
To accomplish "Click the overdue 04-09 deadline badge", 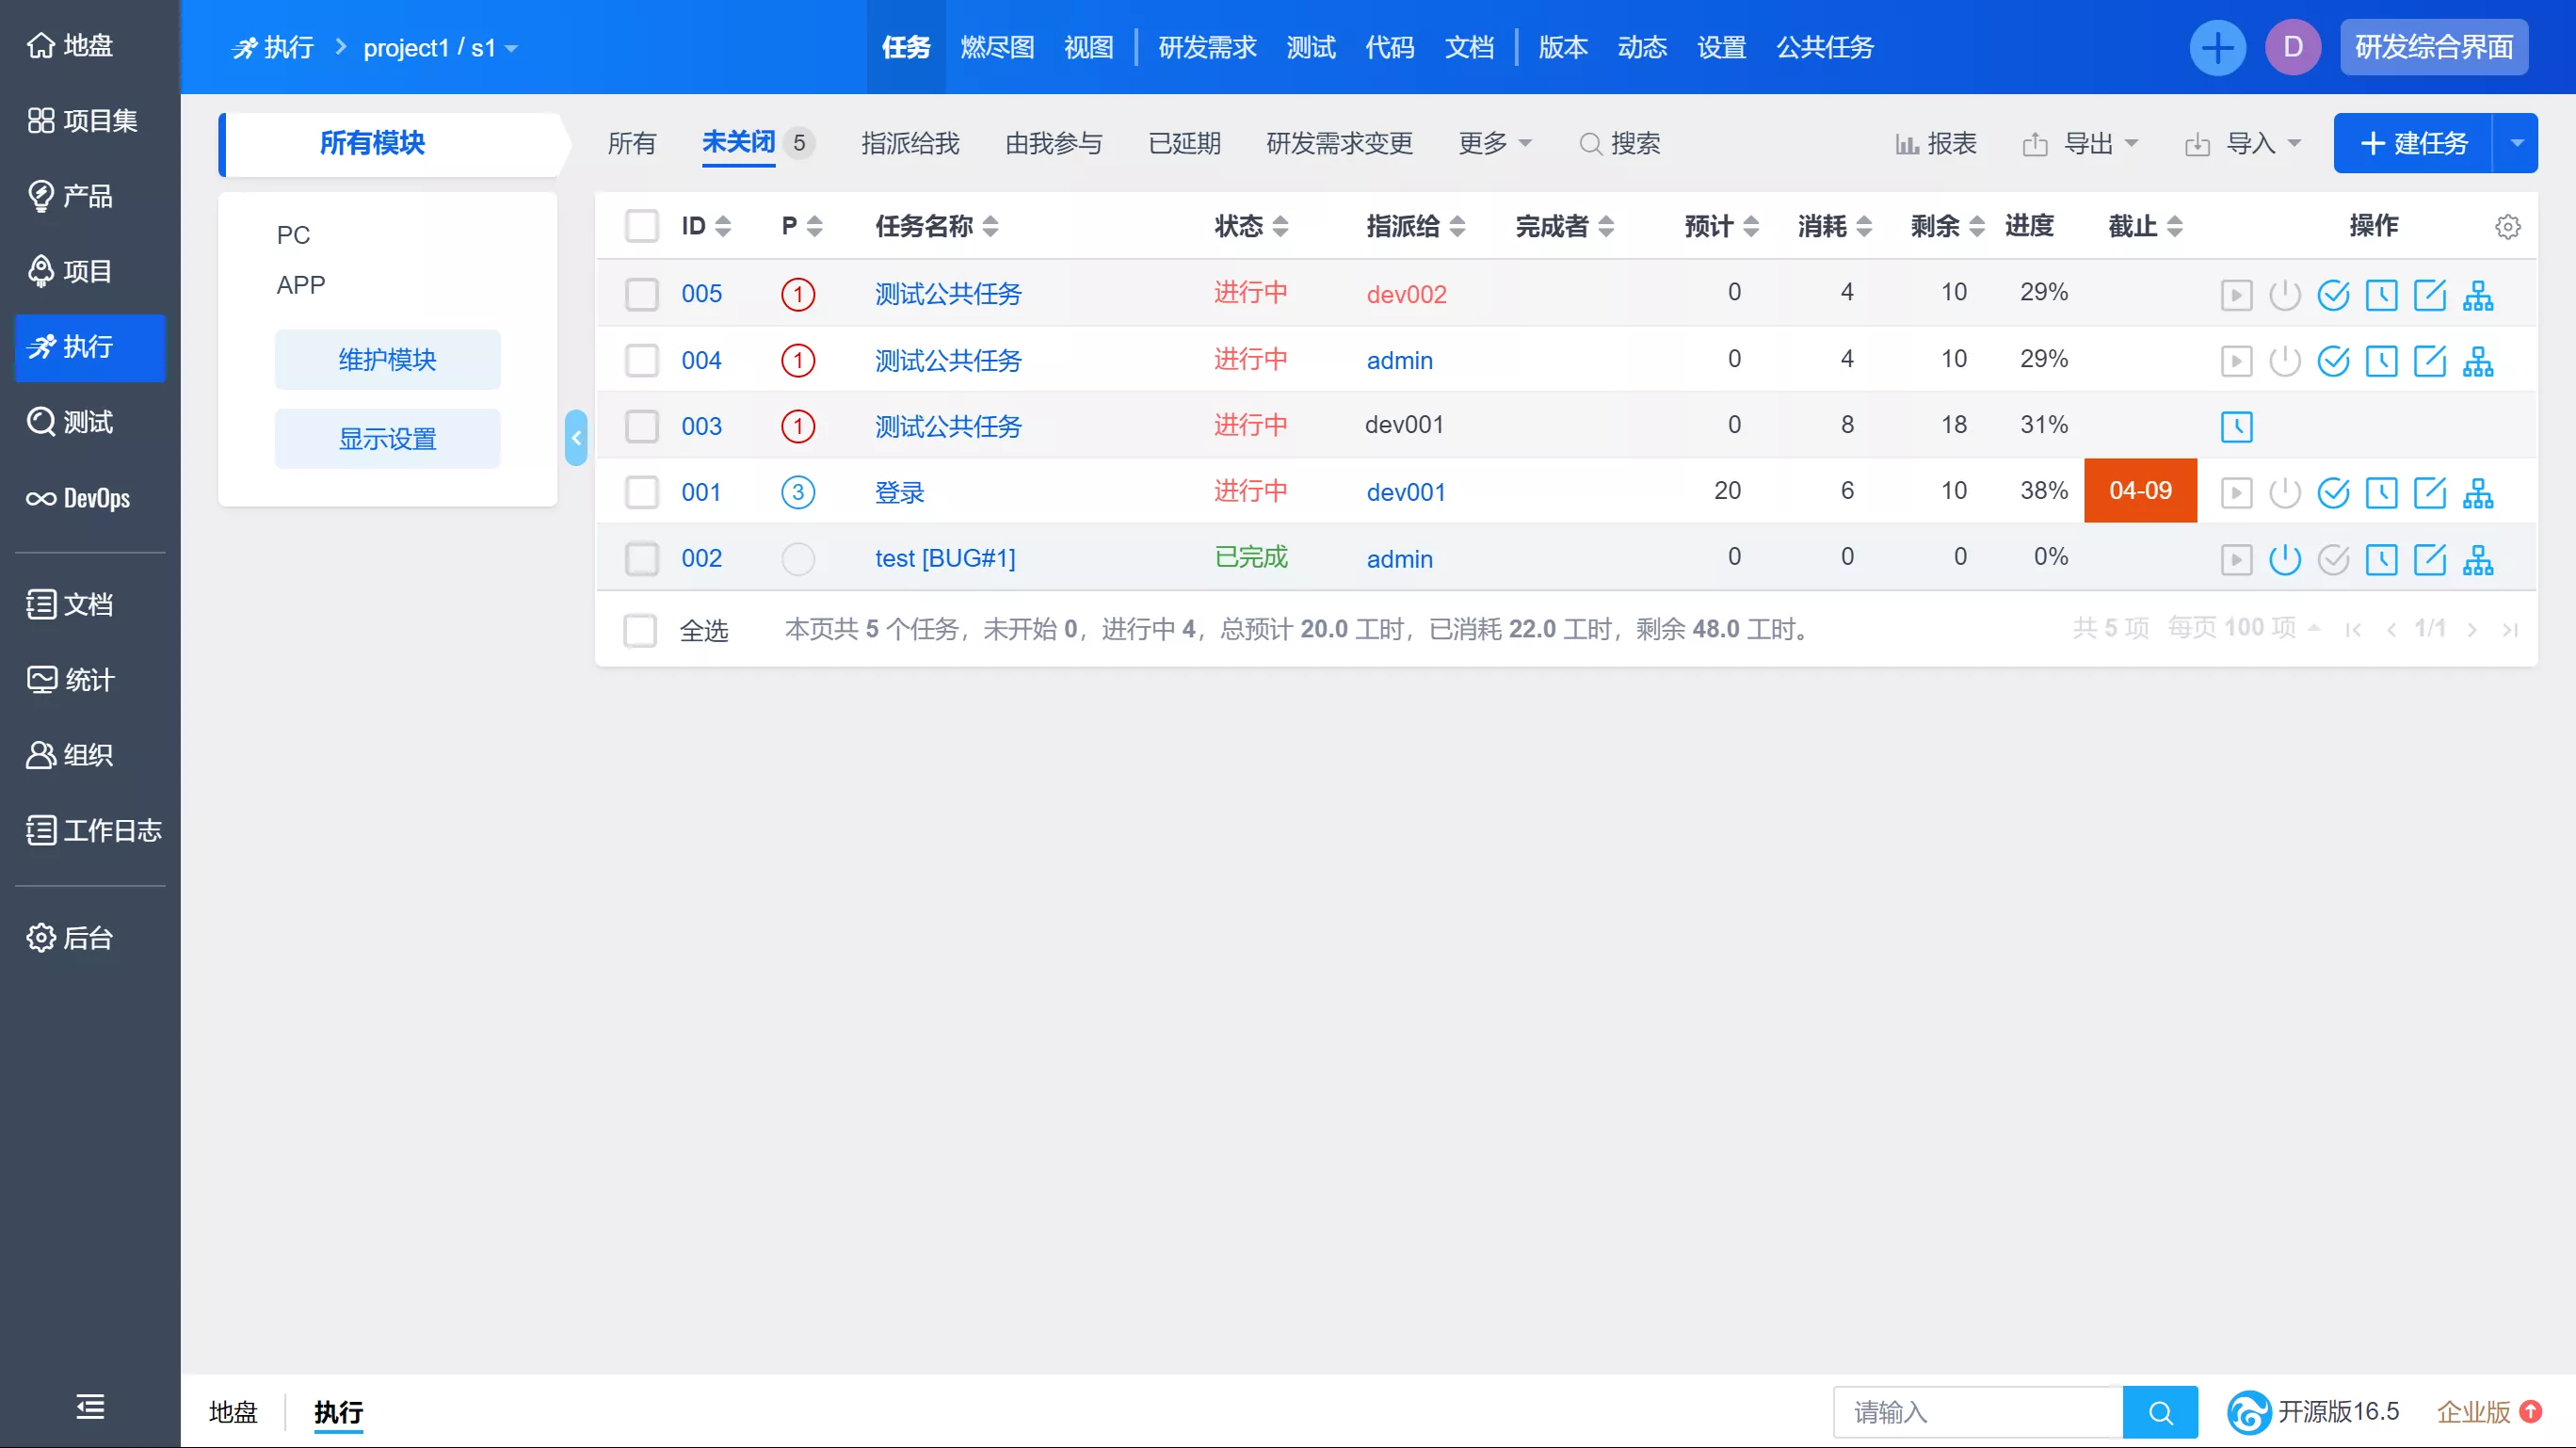I will [2140, 491].
